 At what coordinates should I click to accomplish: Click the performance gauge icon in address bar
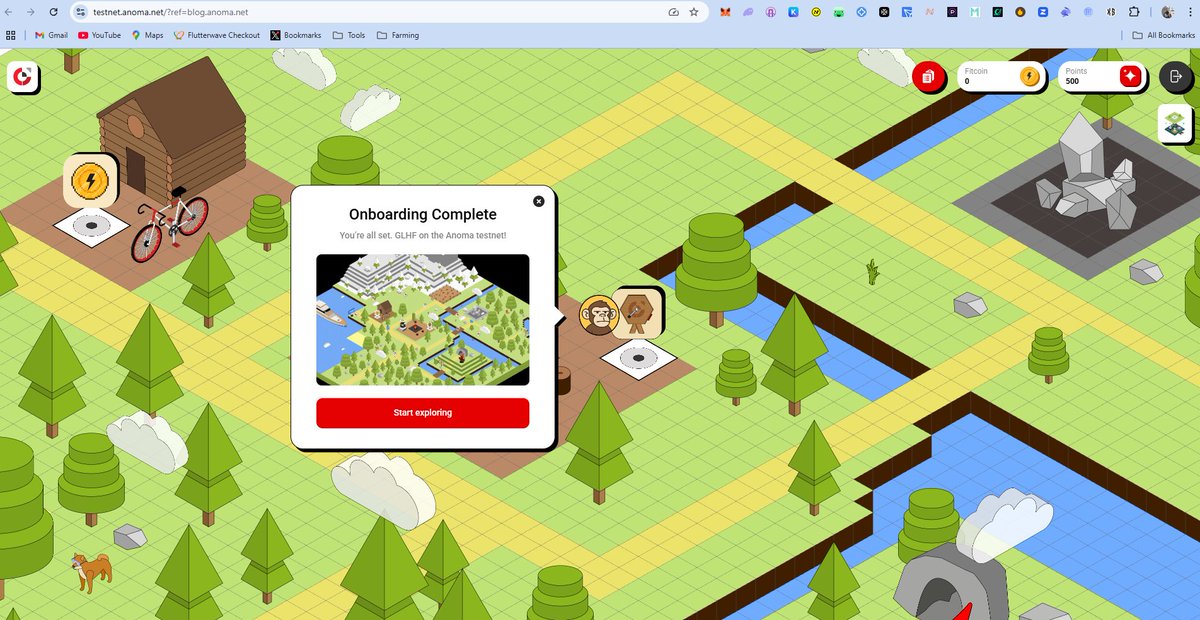pos(673,12)
